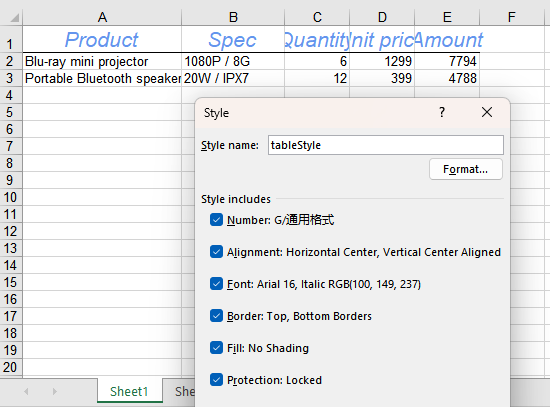Select the 1080P / 8G cell
Viewport: 550px width, 407px height.
coord(233,61)
